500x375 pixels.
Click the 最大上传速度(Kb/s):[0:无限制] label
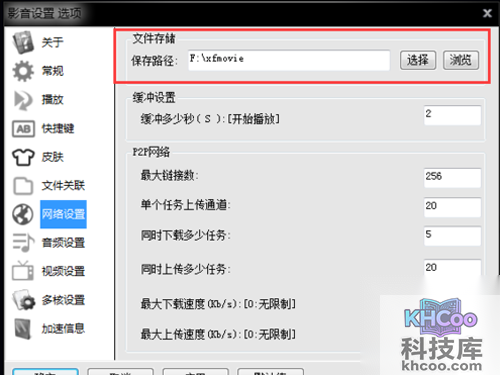click(218, 334)
